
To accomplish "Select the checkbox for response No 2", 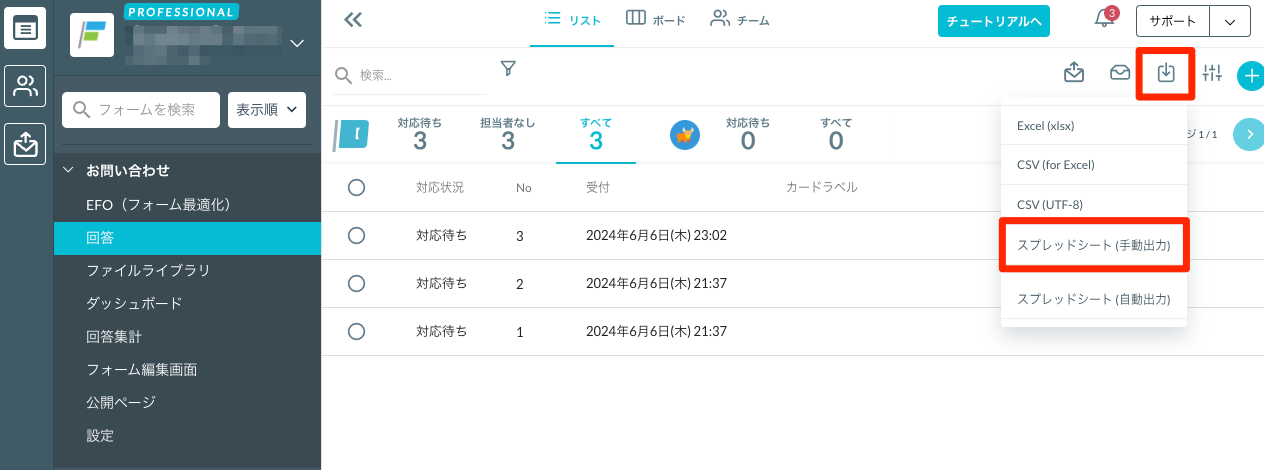I will (356, 283).
